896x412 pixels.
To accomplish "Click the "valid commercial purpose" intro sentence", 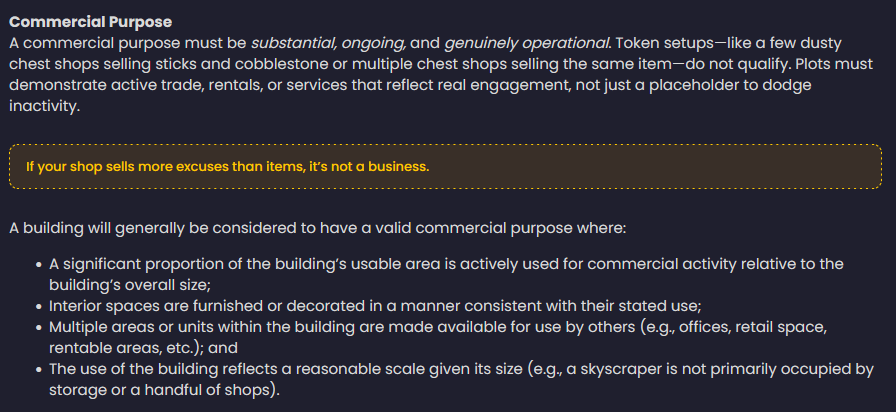I will 316,228.
